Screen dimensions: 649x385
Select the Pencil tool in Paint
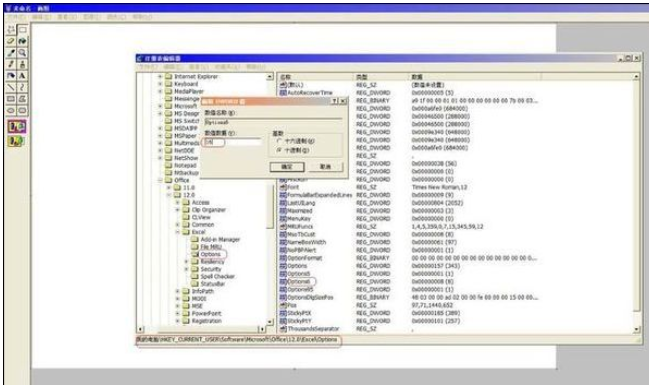point(11,64)
